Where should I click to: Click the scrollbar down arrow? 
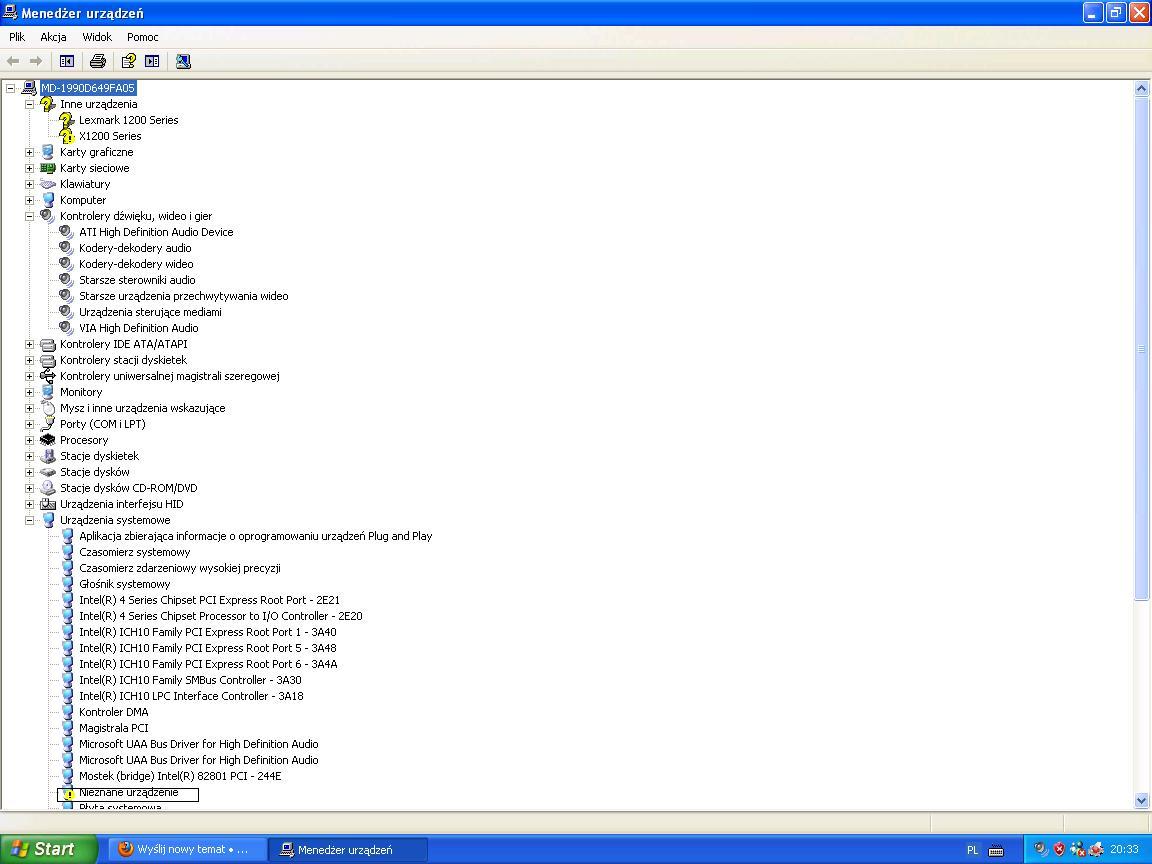1141,800
